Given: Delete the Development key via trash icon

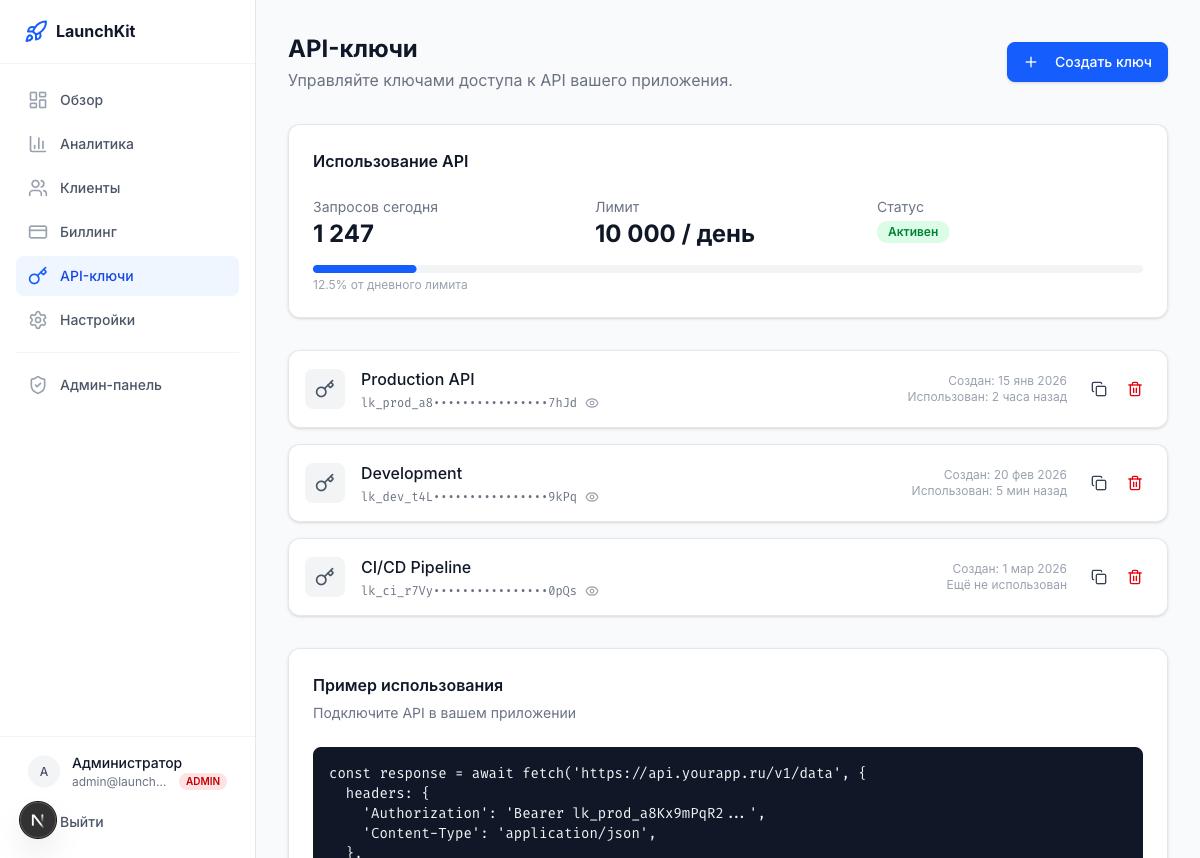Looking at the screenshot, I should pos(1135,483).
